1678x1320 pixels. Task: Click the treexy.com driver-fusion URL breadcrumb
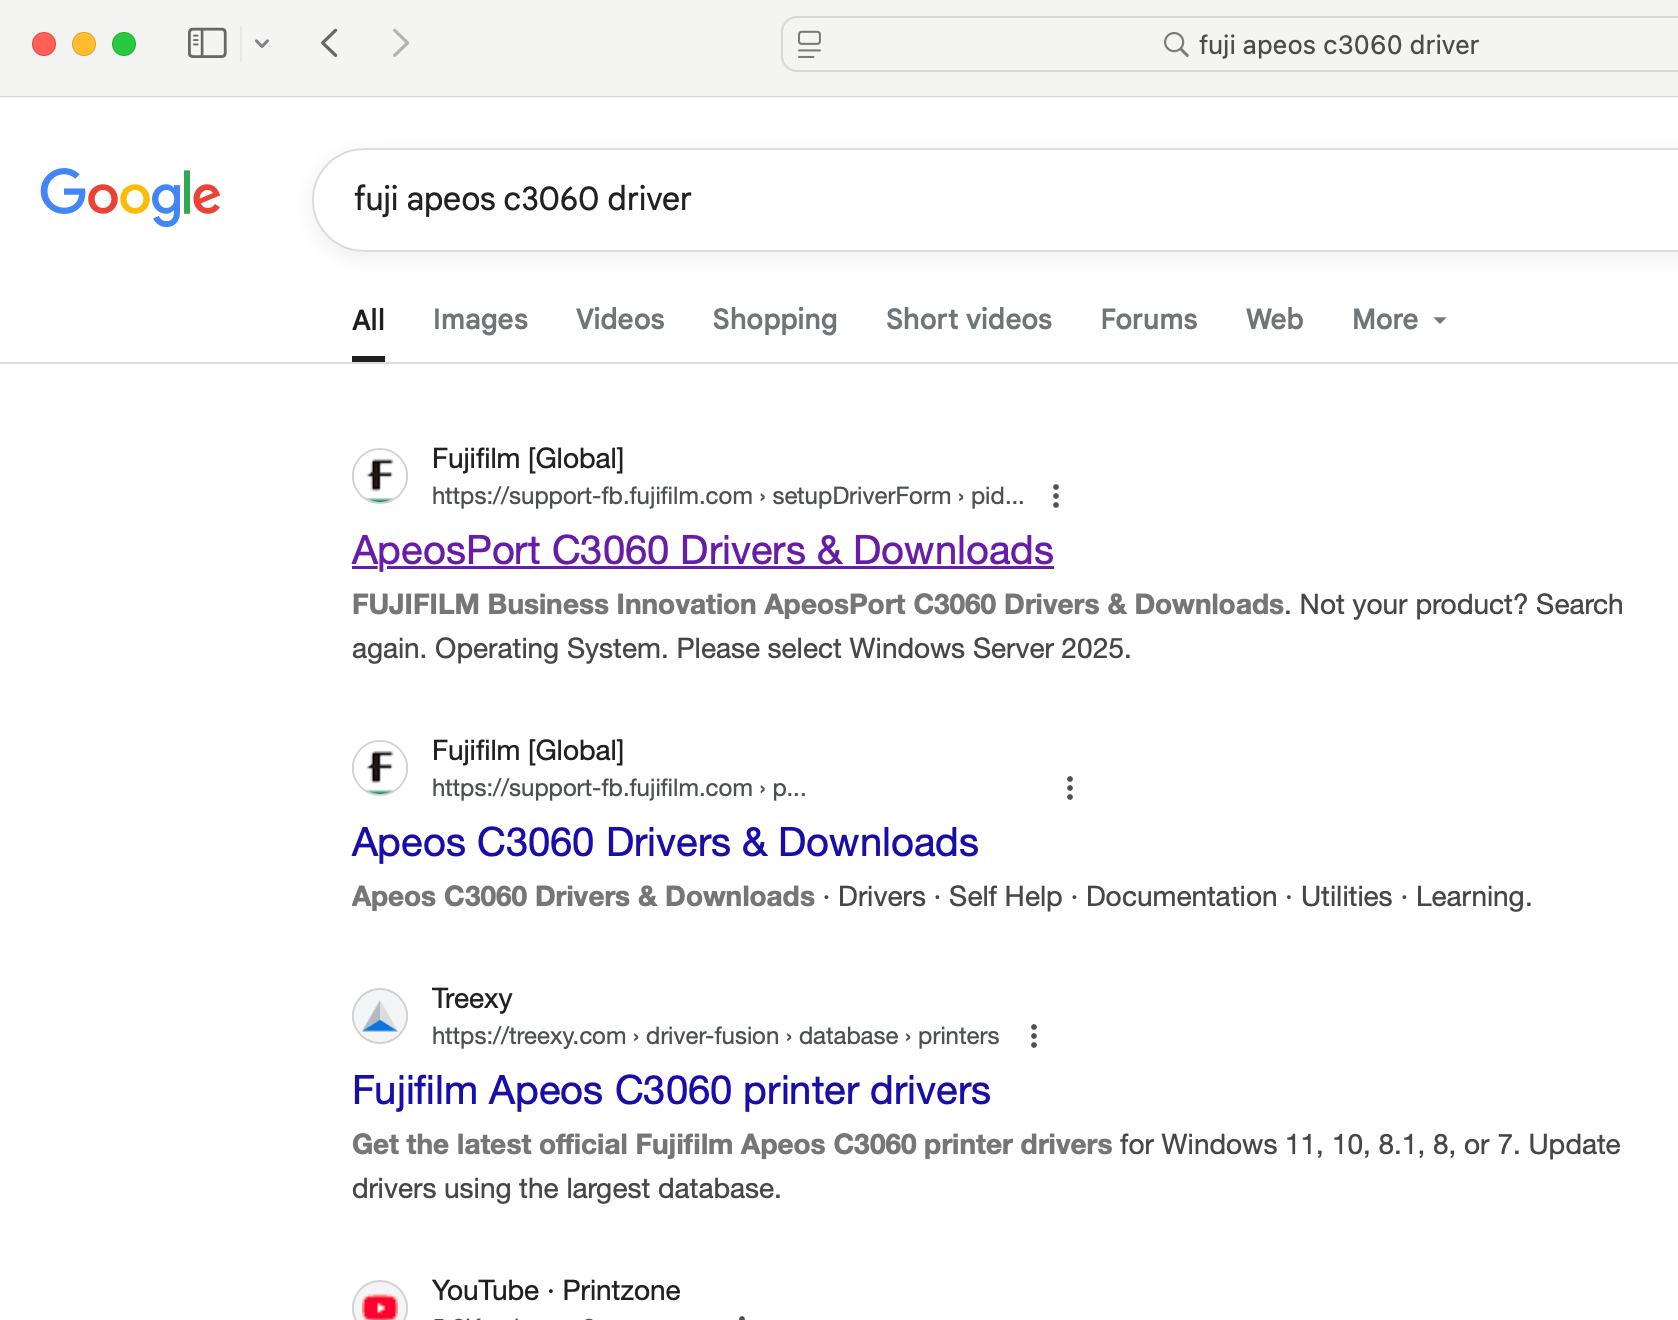coord(715,1036)
